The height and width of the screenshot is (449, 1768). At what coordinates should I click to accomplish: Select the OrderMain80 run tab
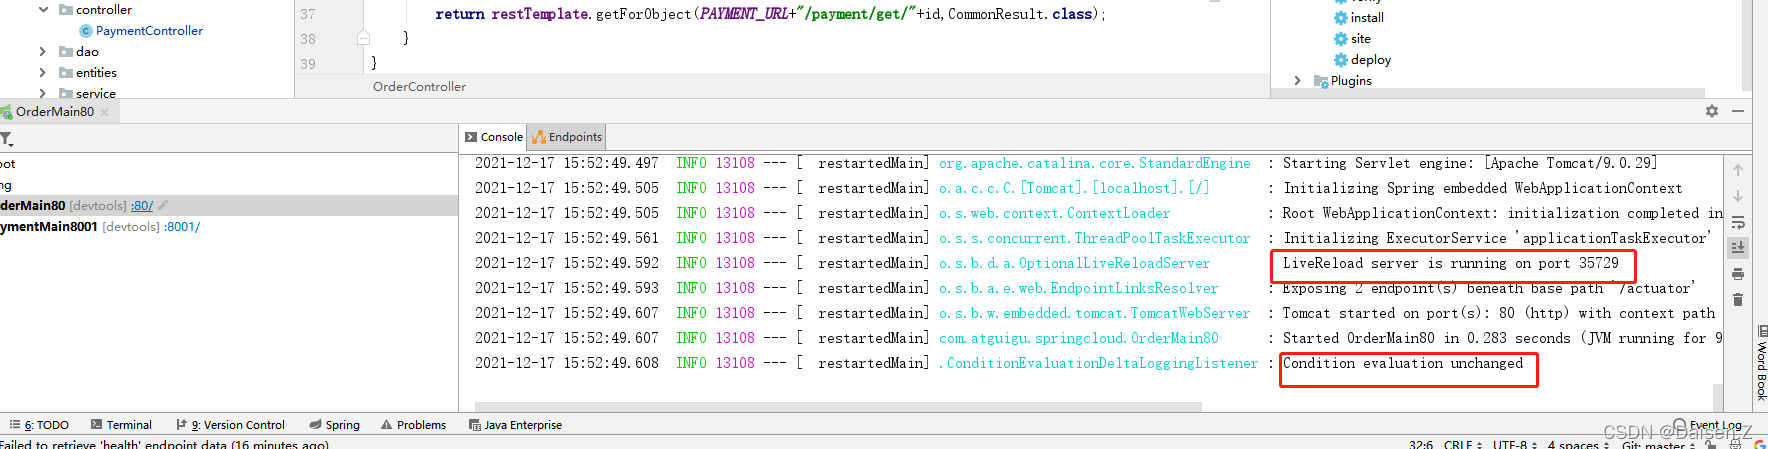point(54,112)
